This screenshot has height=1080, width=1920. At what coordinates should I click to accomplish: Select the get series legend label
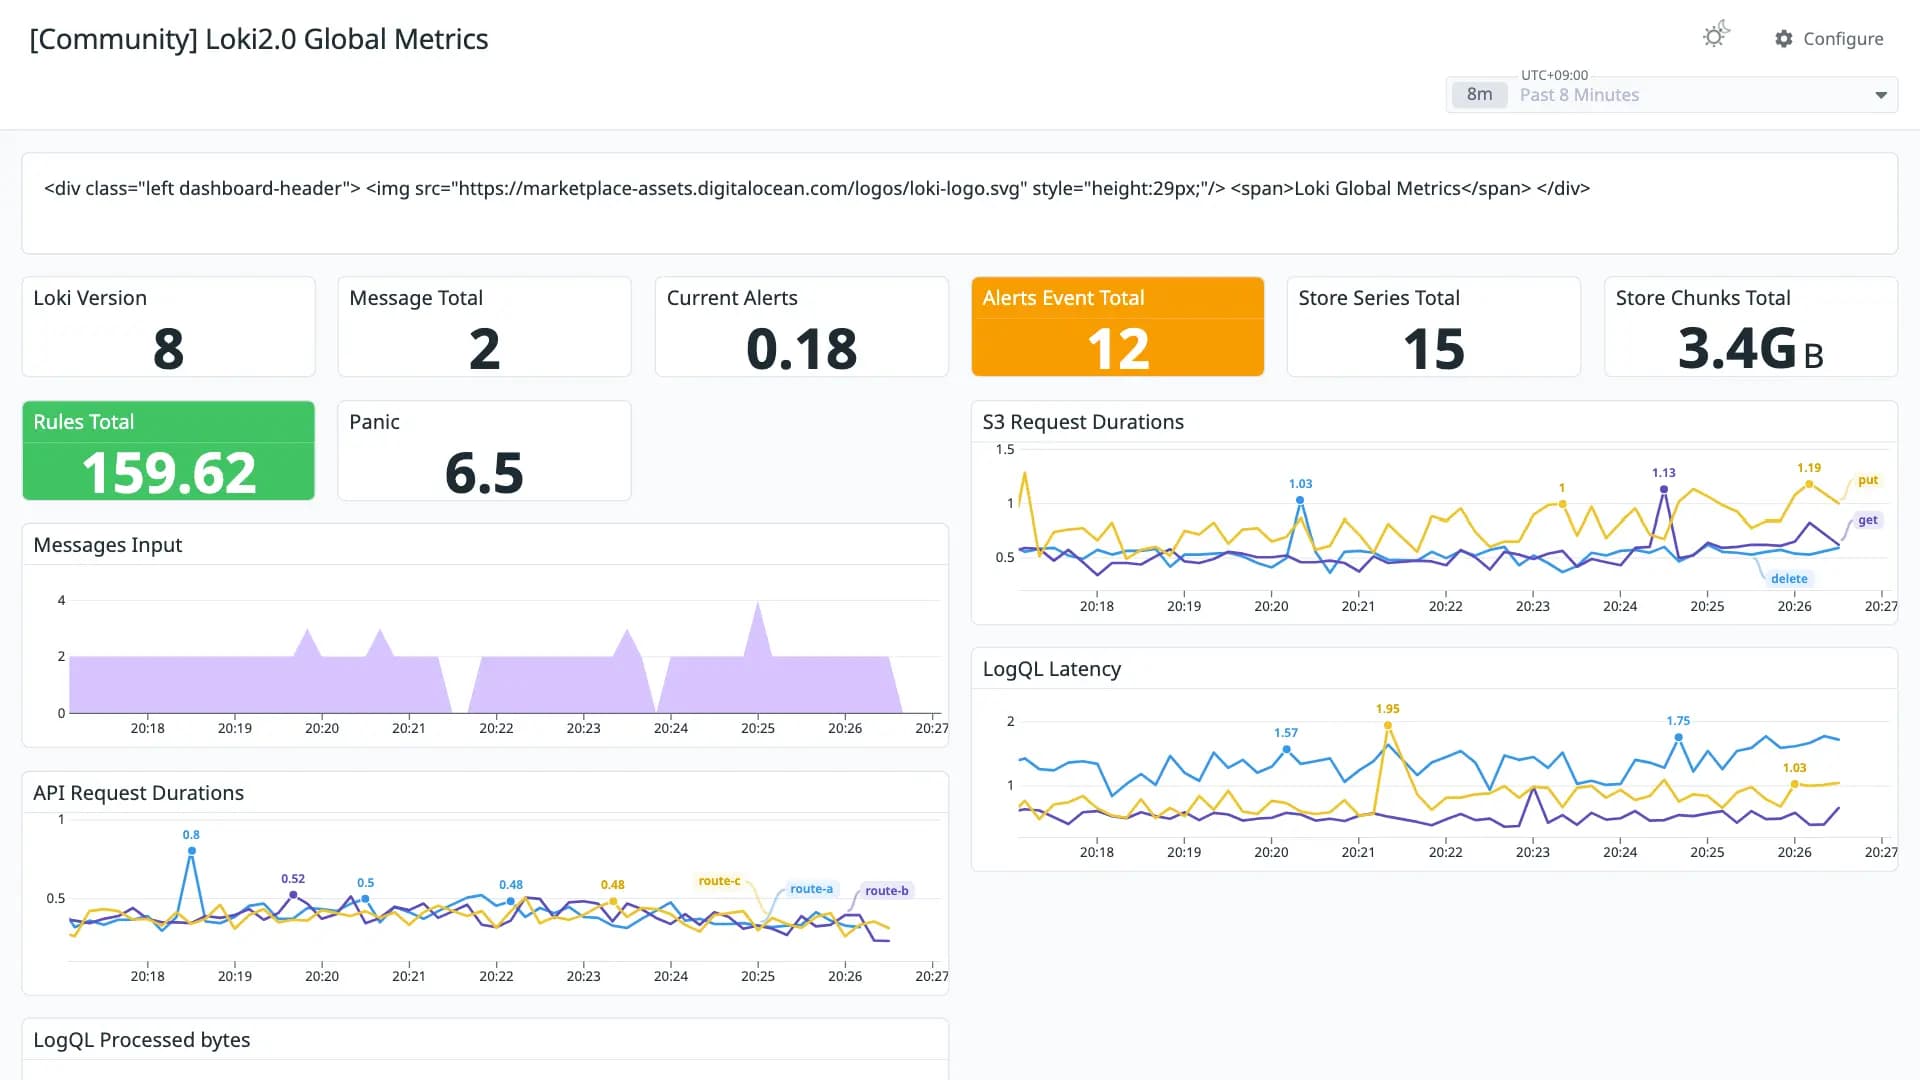point(1868,520)
